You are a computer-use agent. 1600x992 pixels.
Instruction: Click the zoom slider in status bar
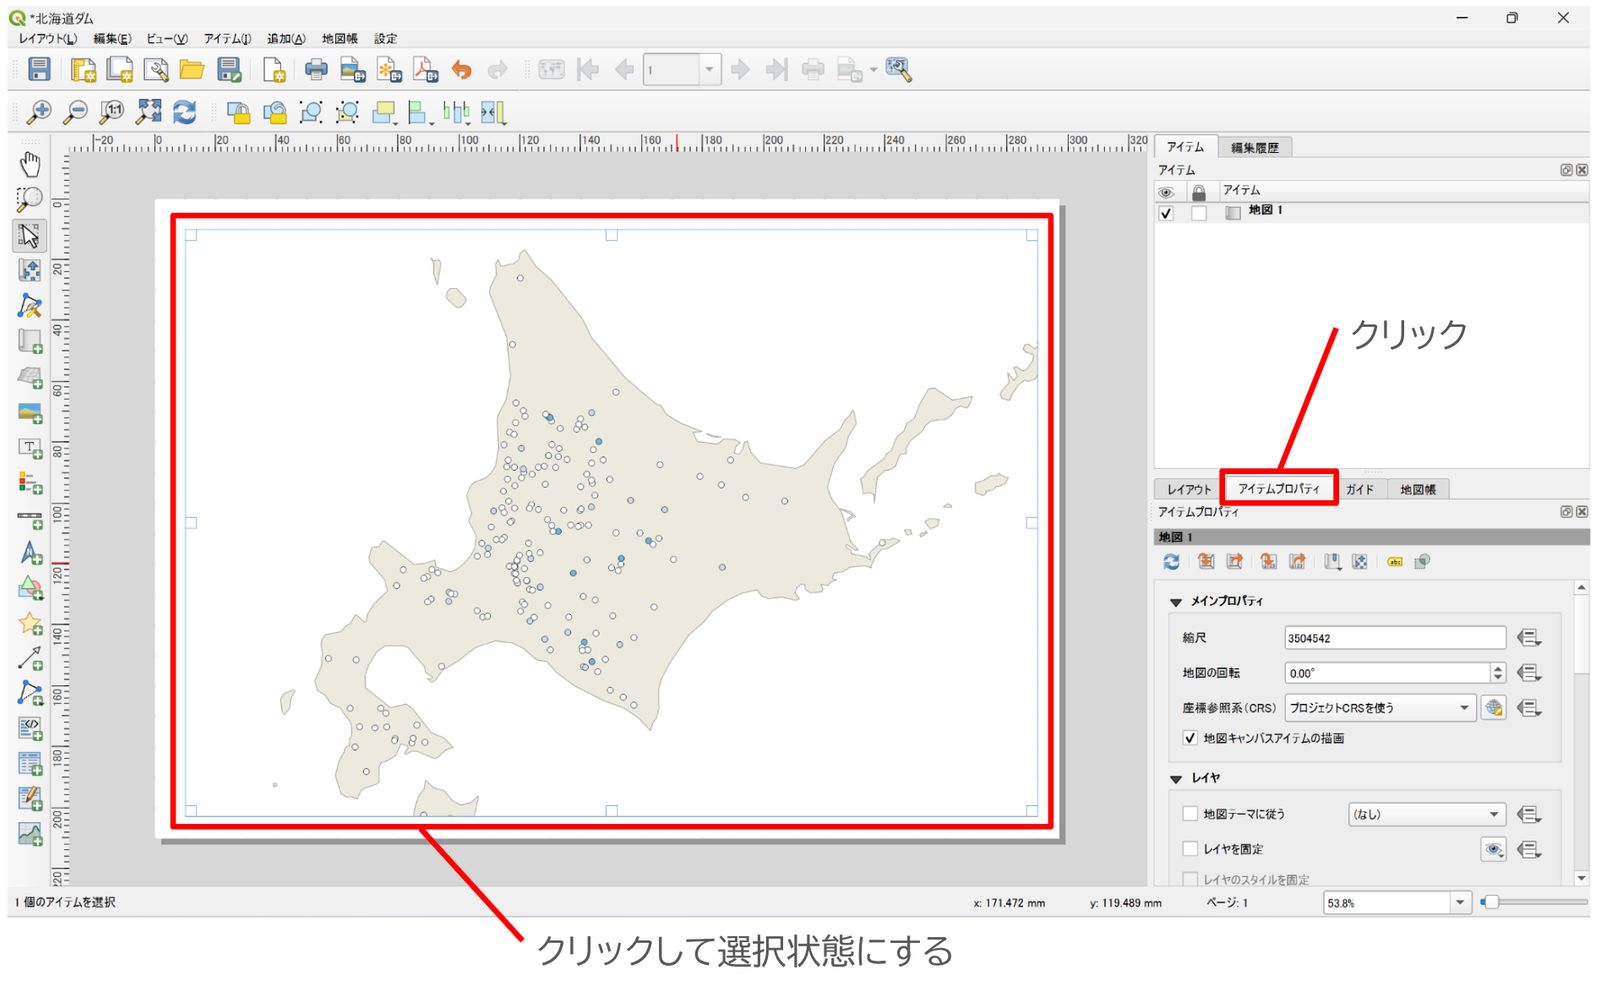click(1536, 902)
